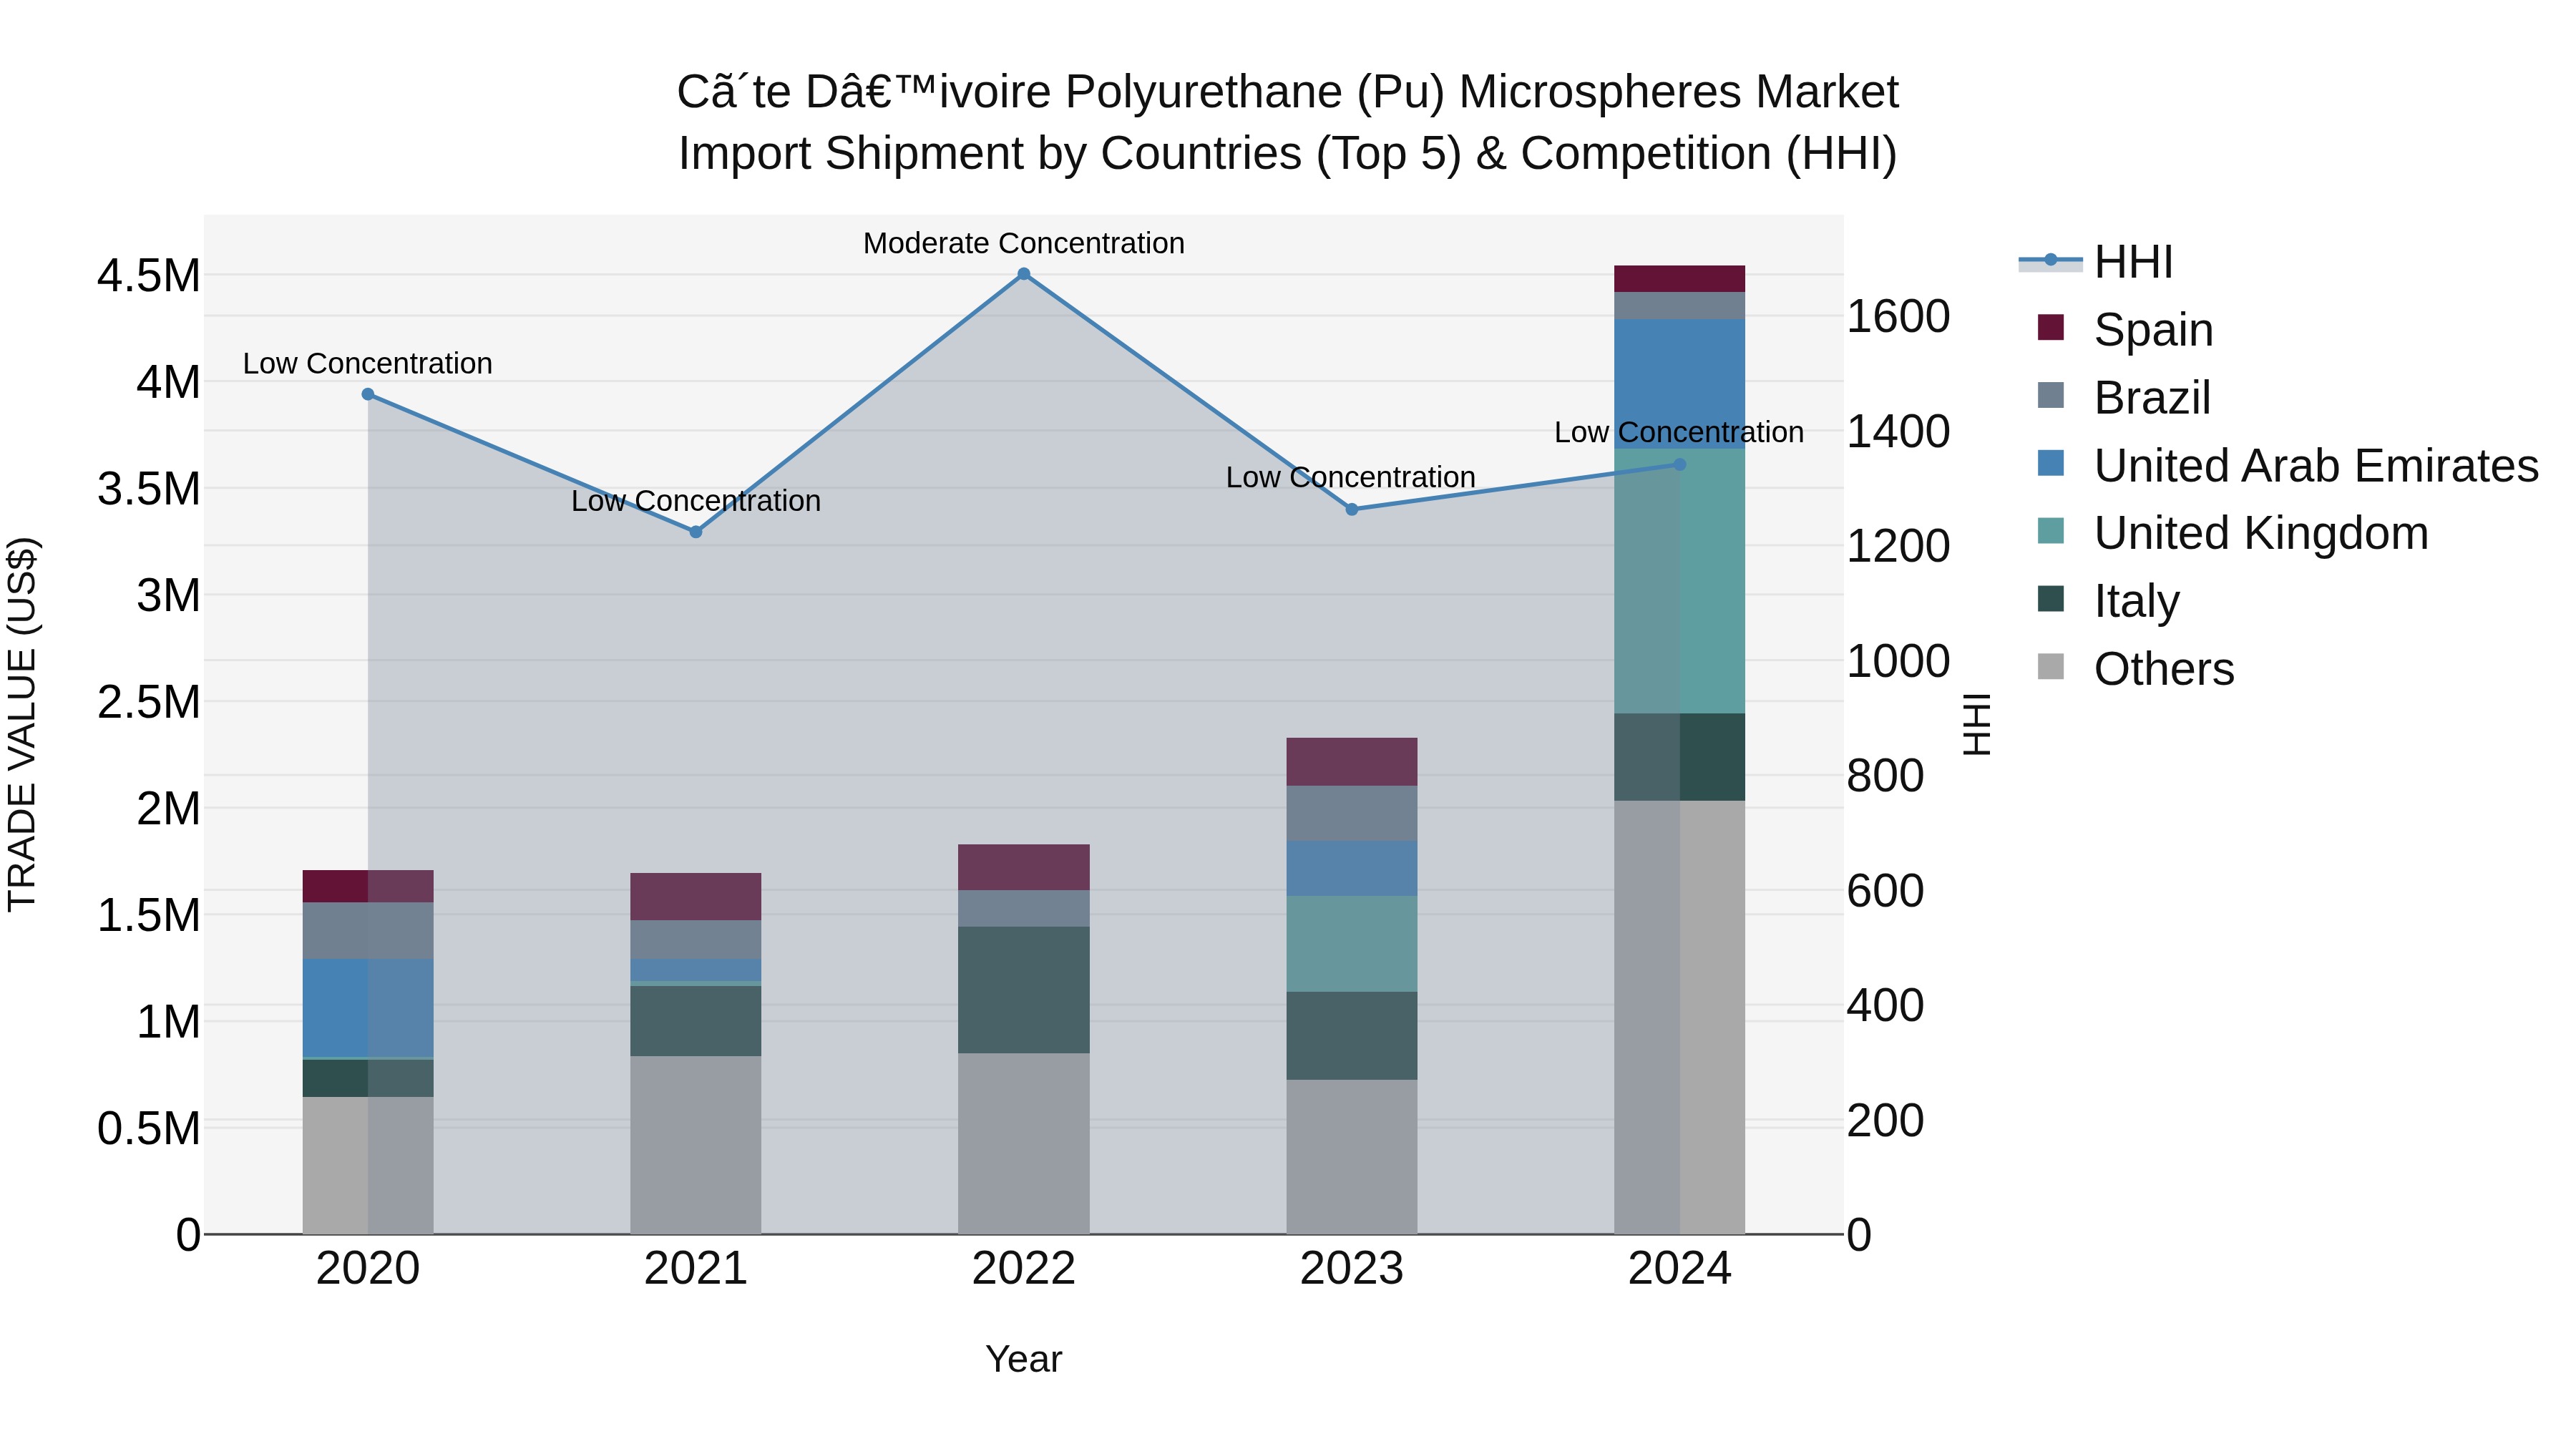This screenshot has width=2576, height=1449.
Task: Click the 2023 United Kingdom bar segment
Action: pos(1351,944)
